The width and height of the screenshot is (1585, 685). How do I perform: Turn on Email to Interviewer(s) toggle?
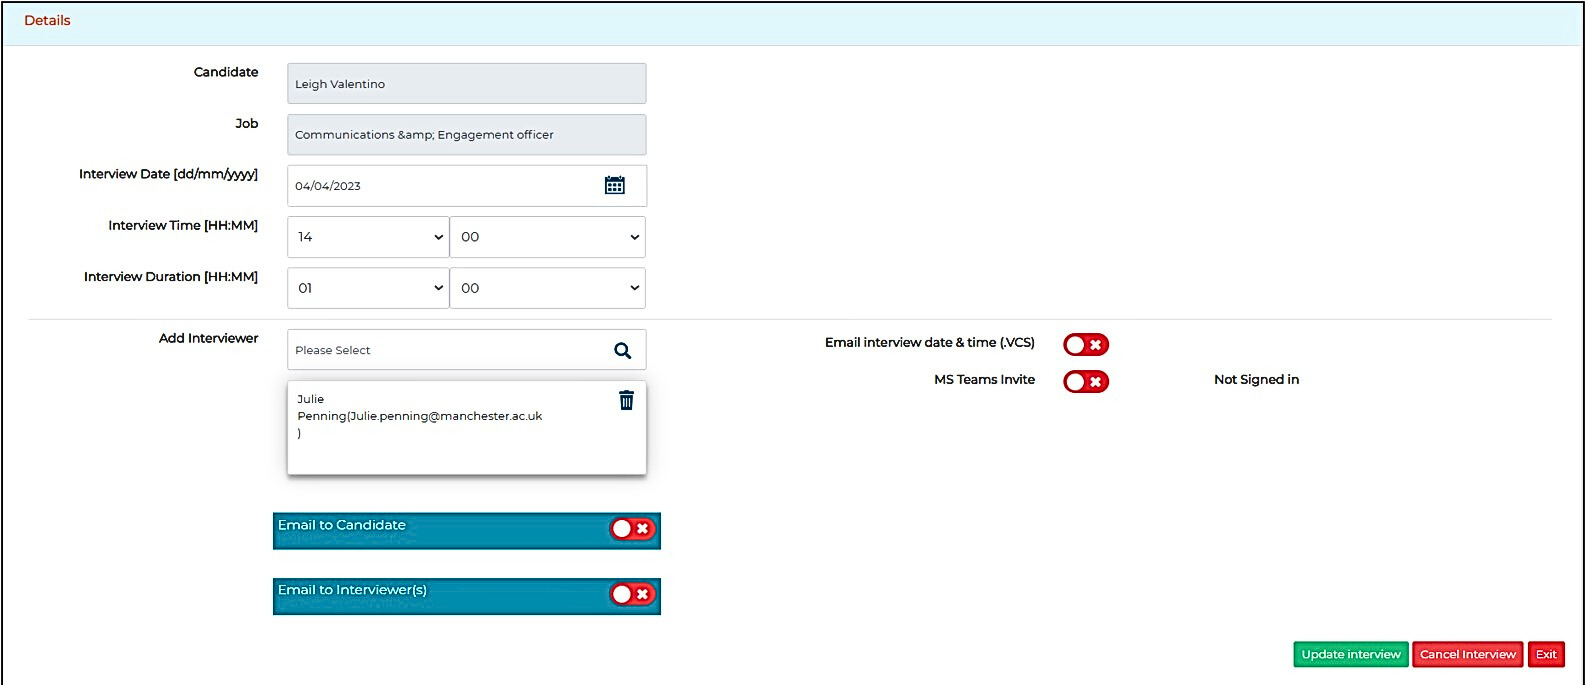(x=632, y=594)
